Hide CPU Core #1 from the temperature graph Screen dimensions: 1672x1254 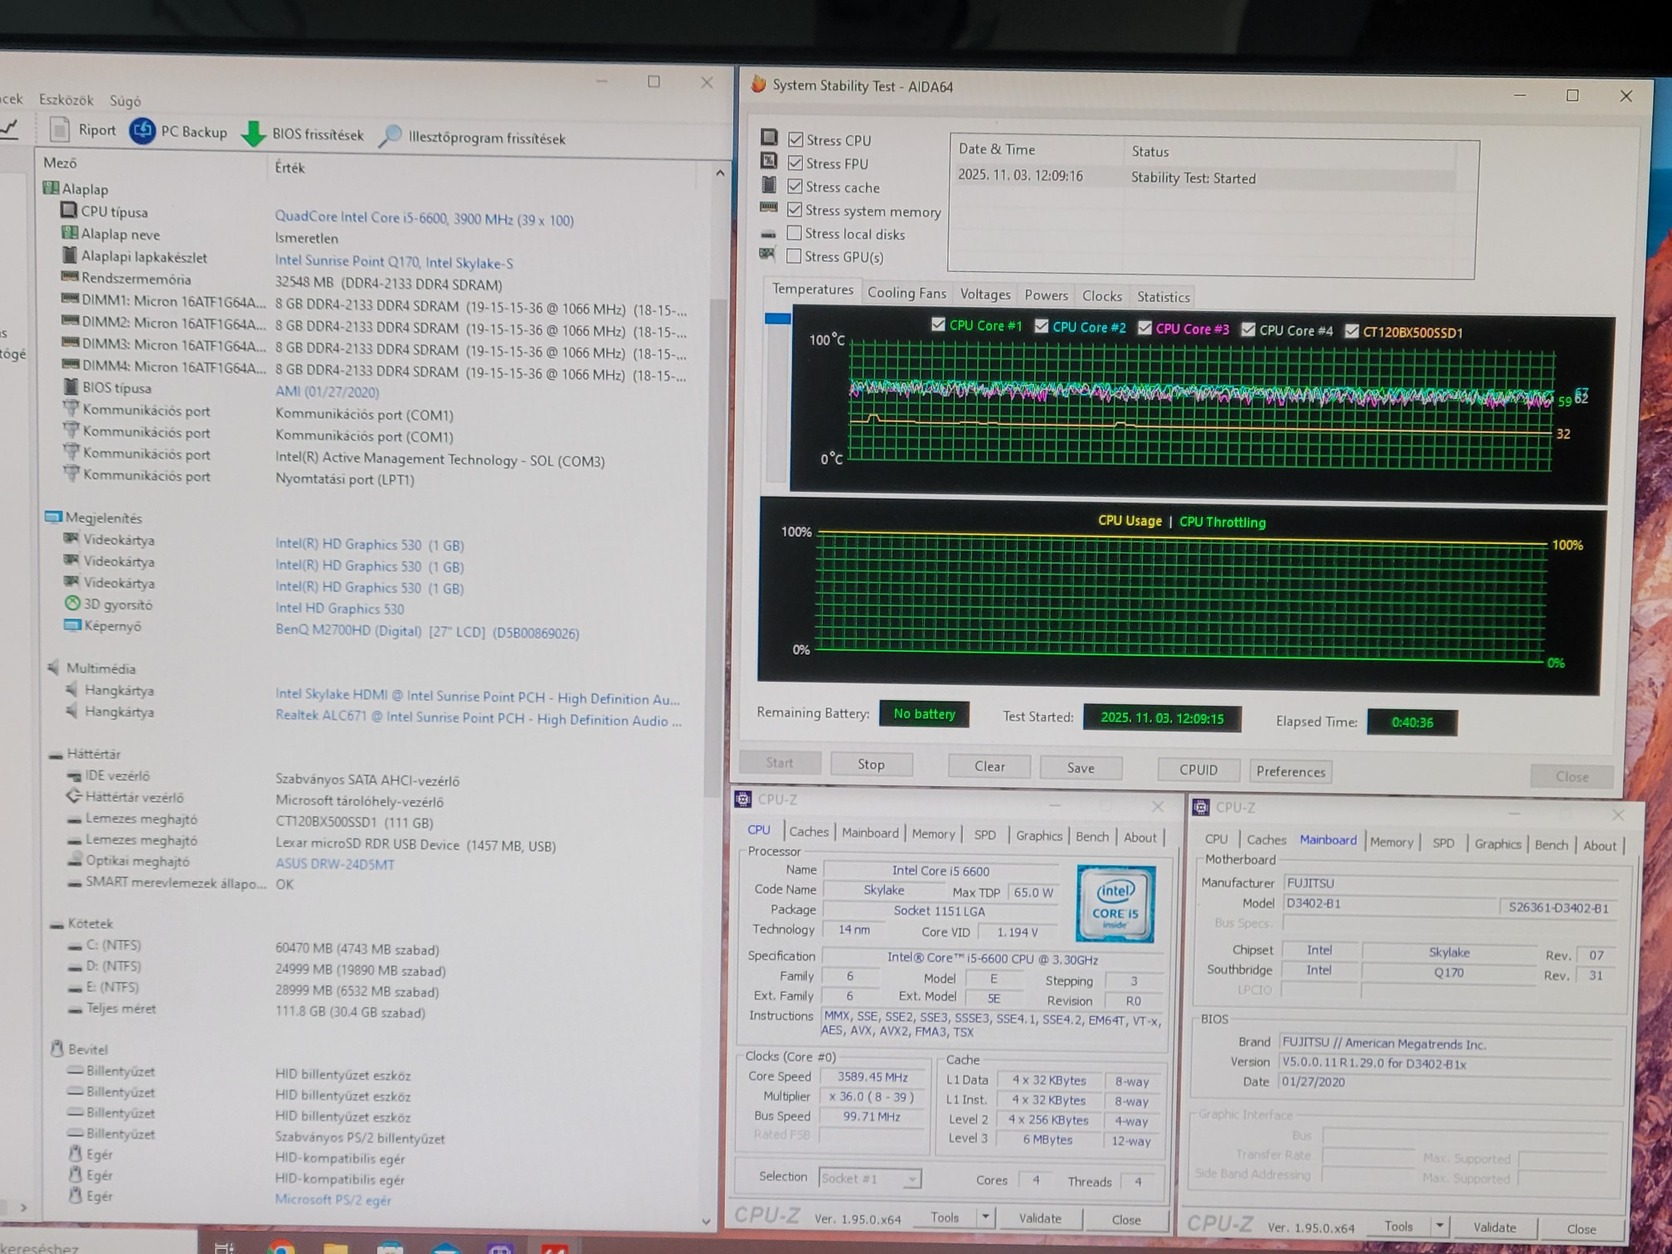coord(938,324)
